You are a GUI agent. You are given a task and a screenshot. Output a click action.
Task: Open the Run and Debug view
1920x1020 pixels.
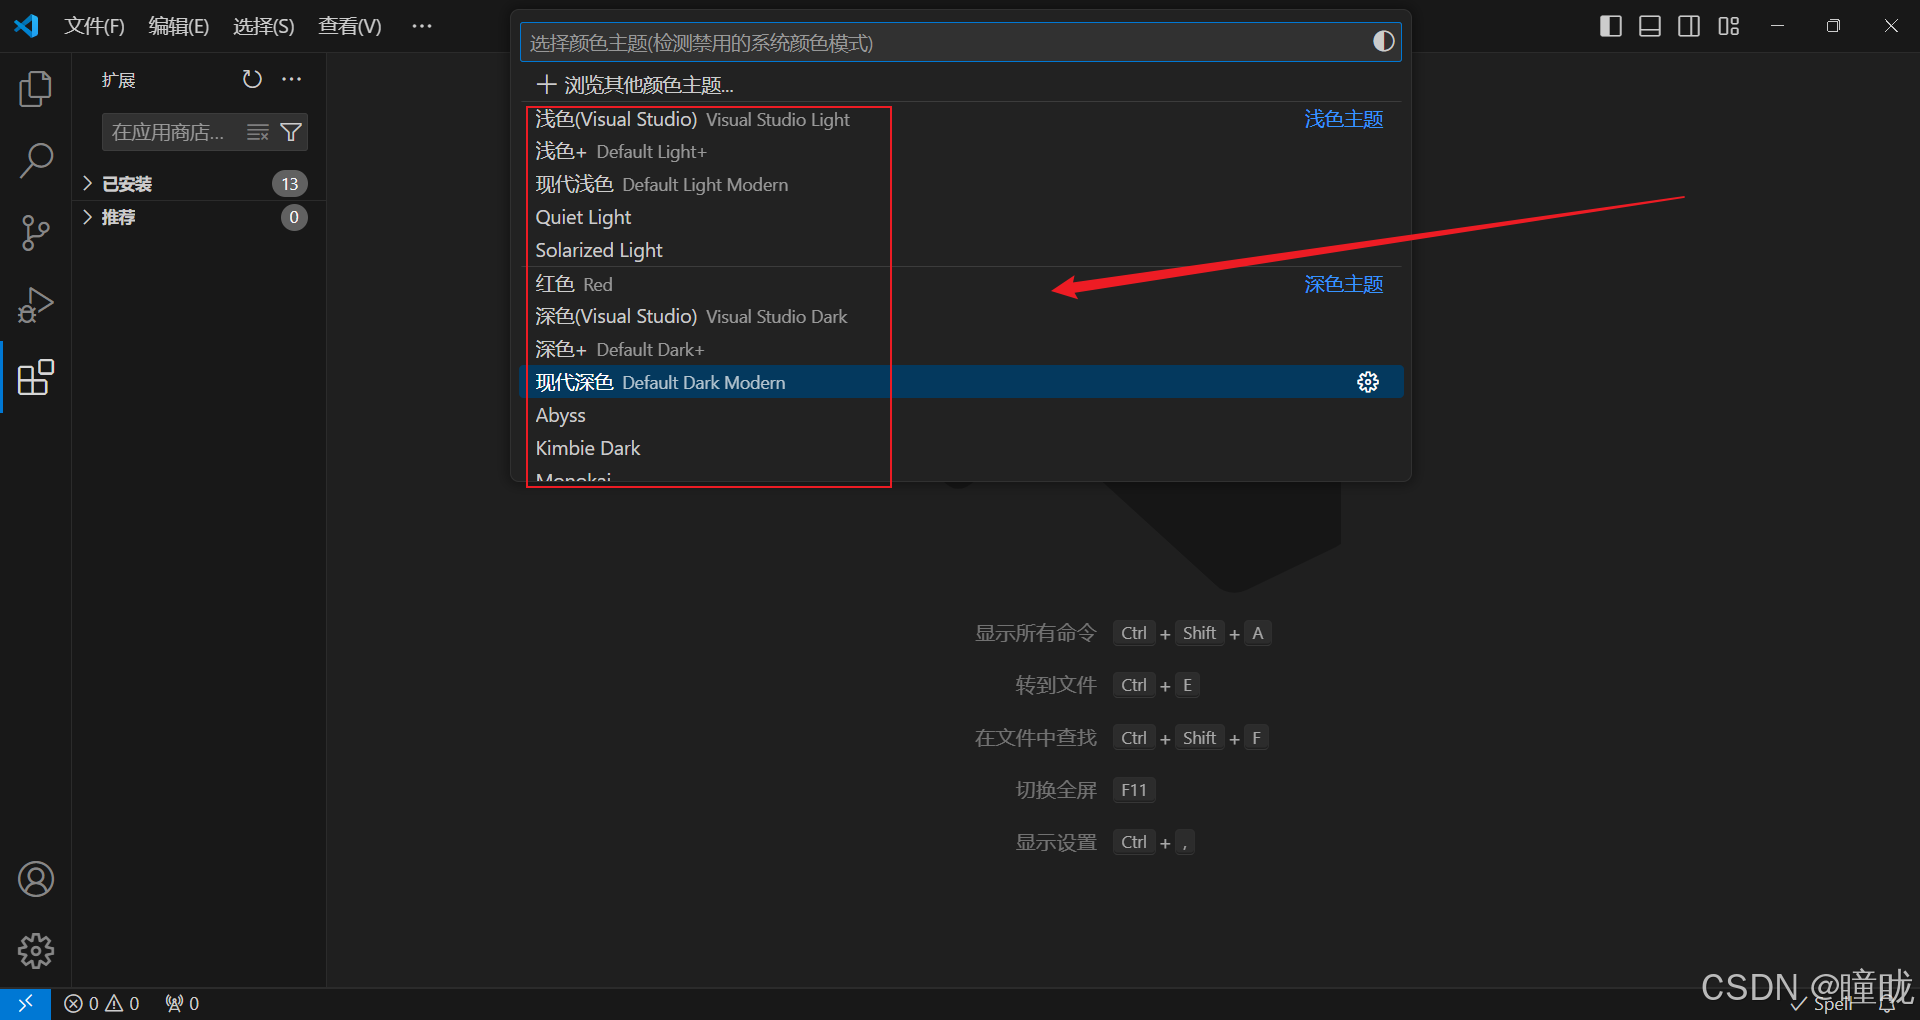click(35, 305)
